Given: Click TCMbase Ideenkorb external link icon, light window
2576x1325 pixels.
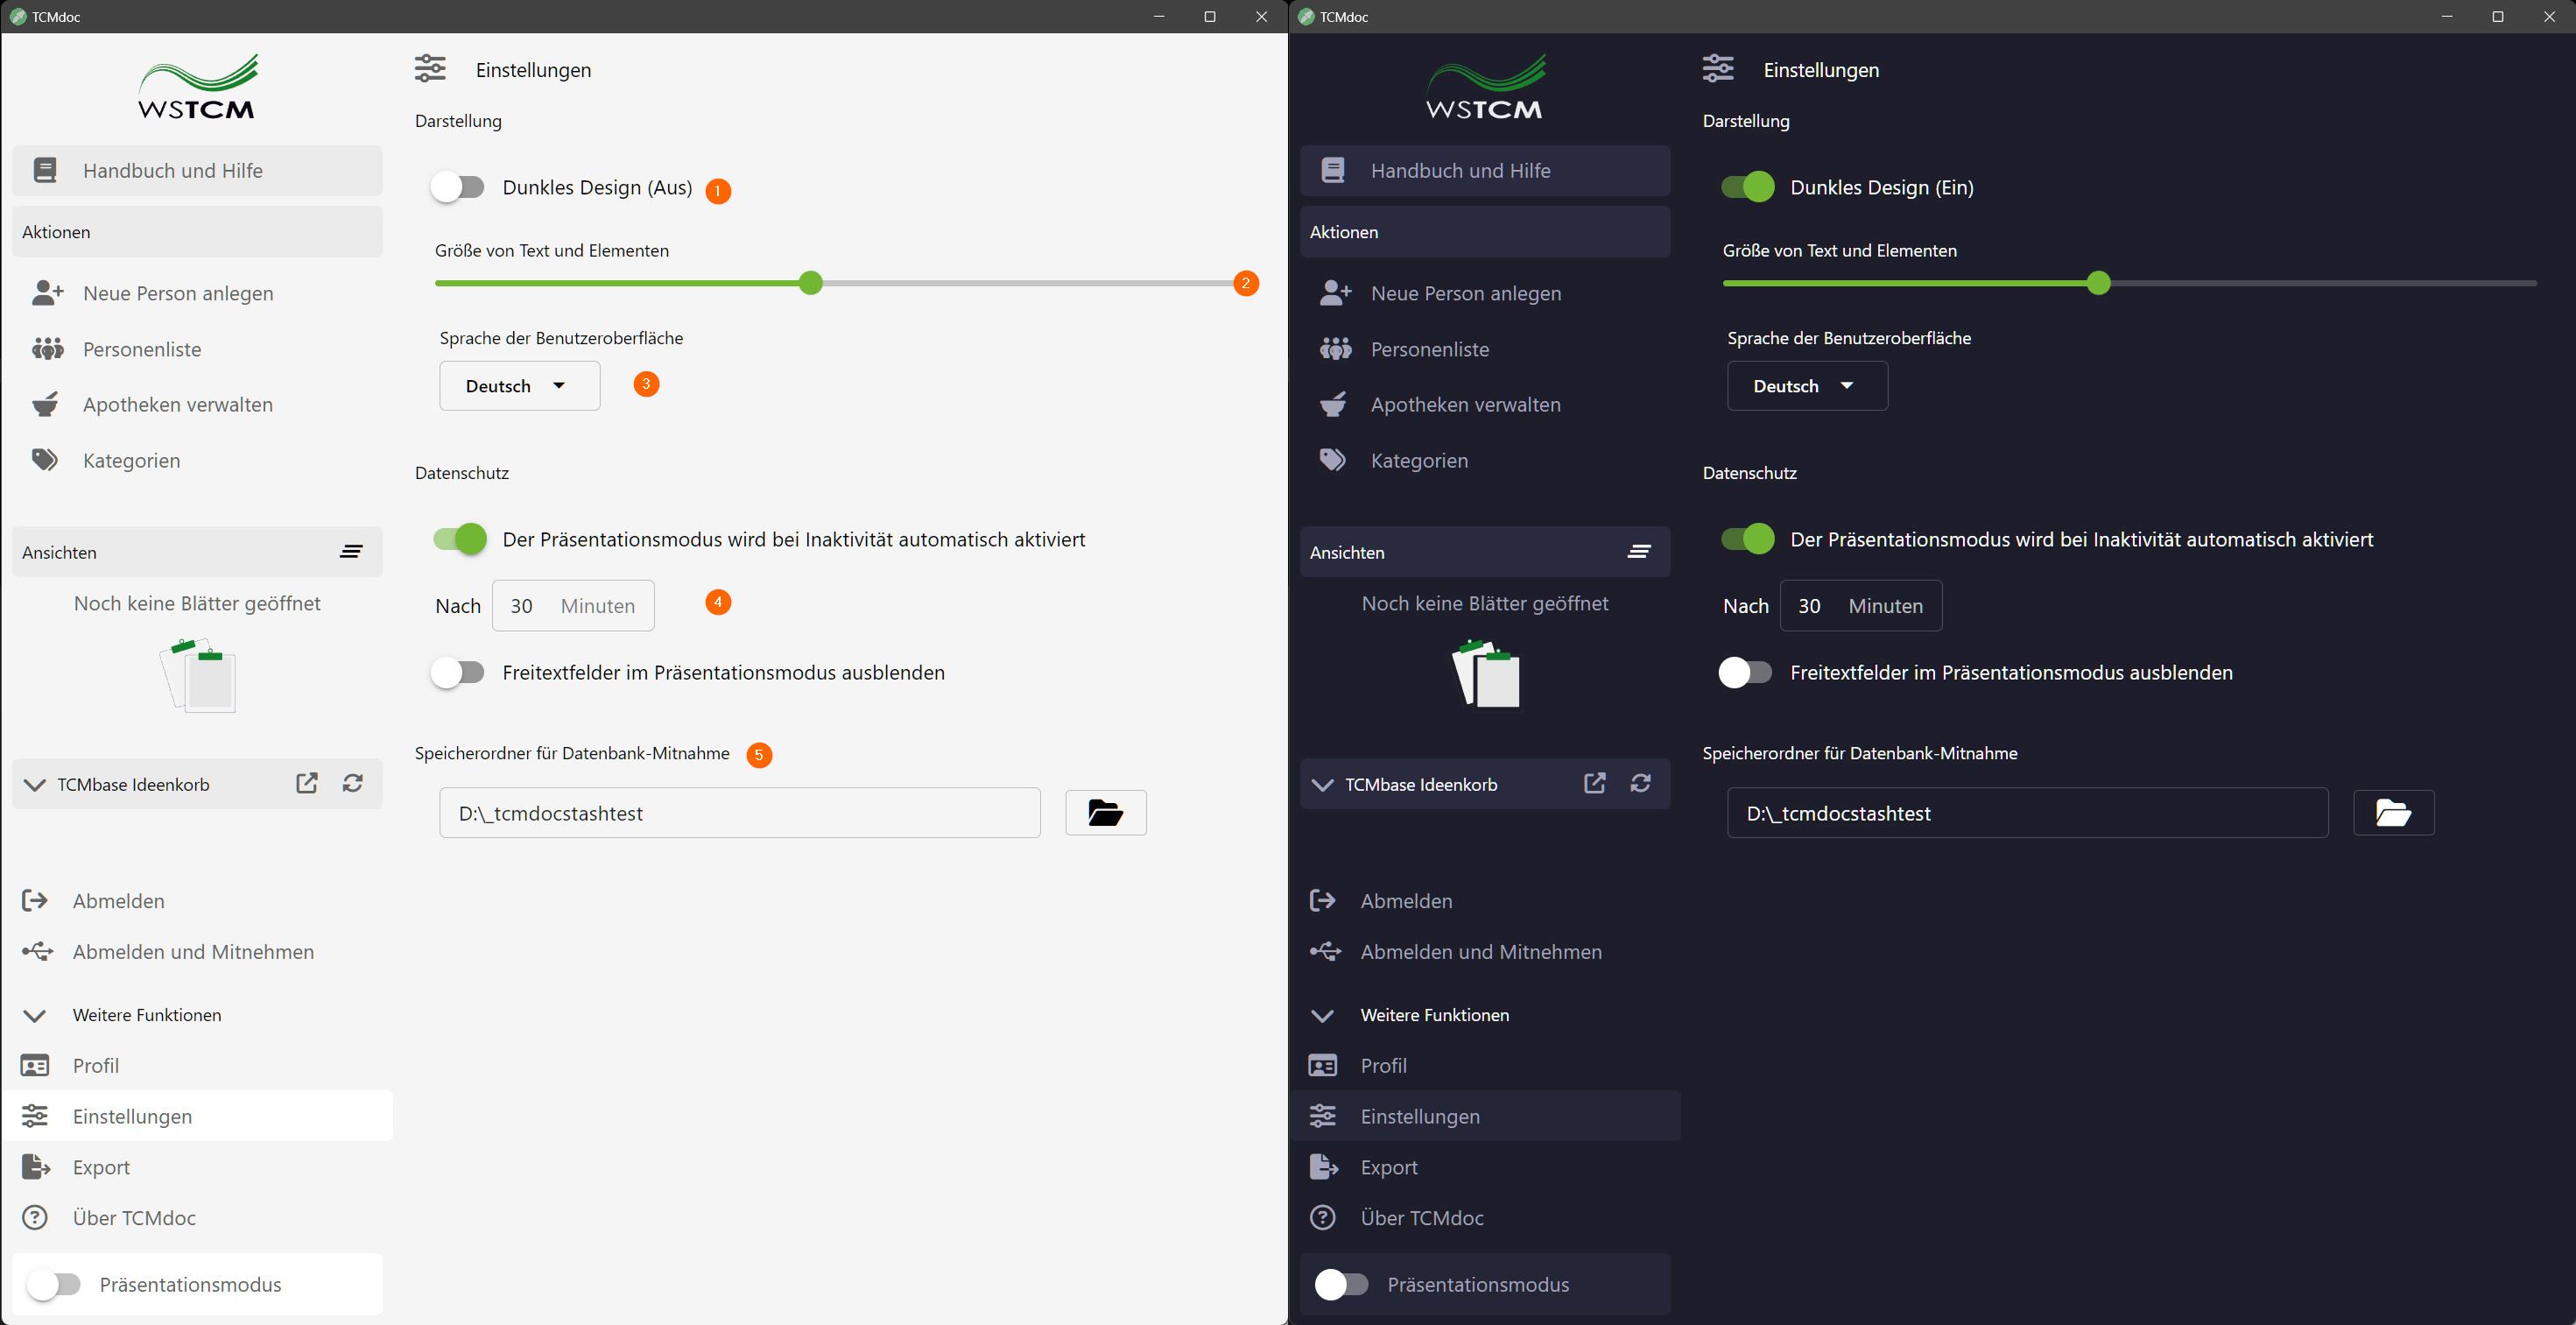Looking at the screenshot, I should click(x=307, y=783).
